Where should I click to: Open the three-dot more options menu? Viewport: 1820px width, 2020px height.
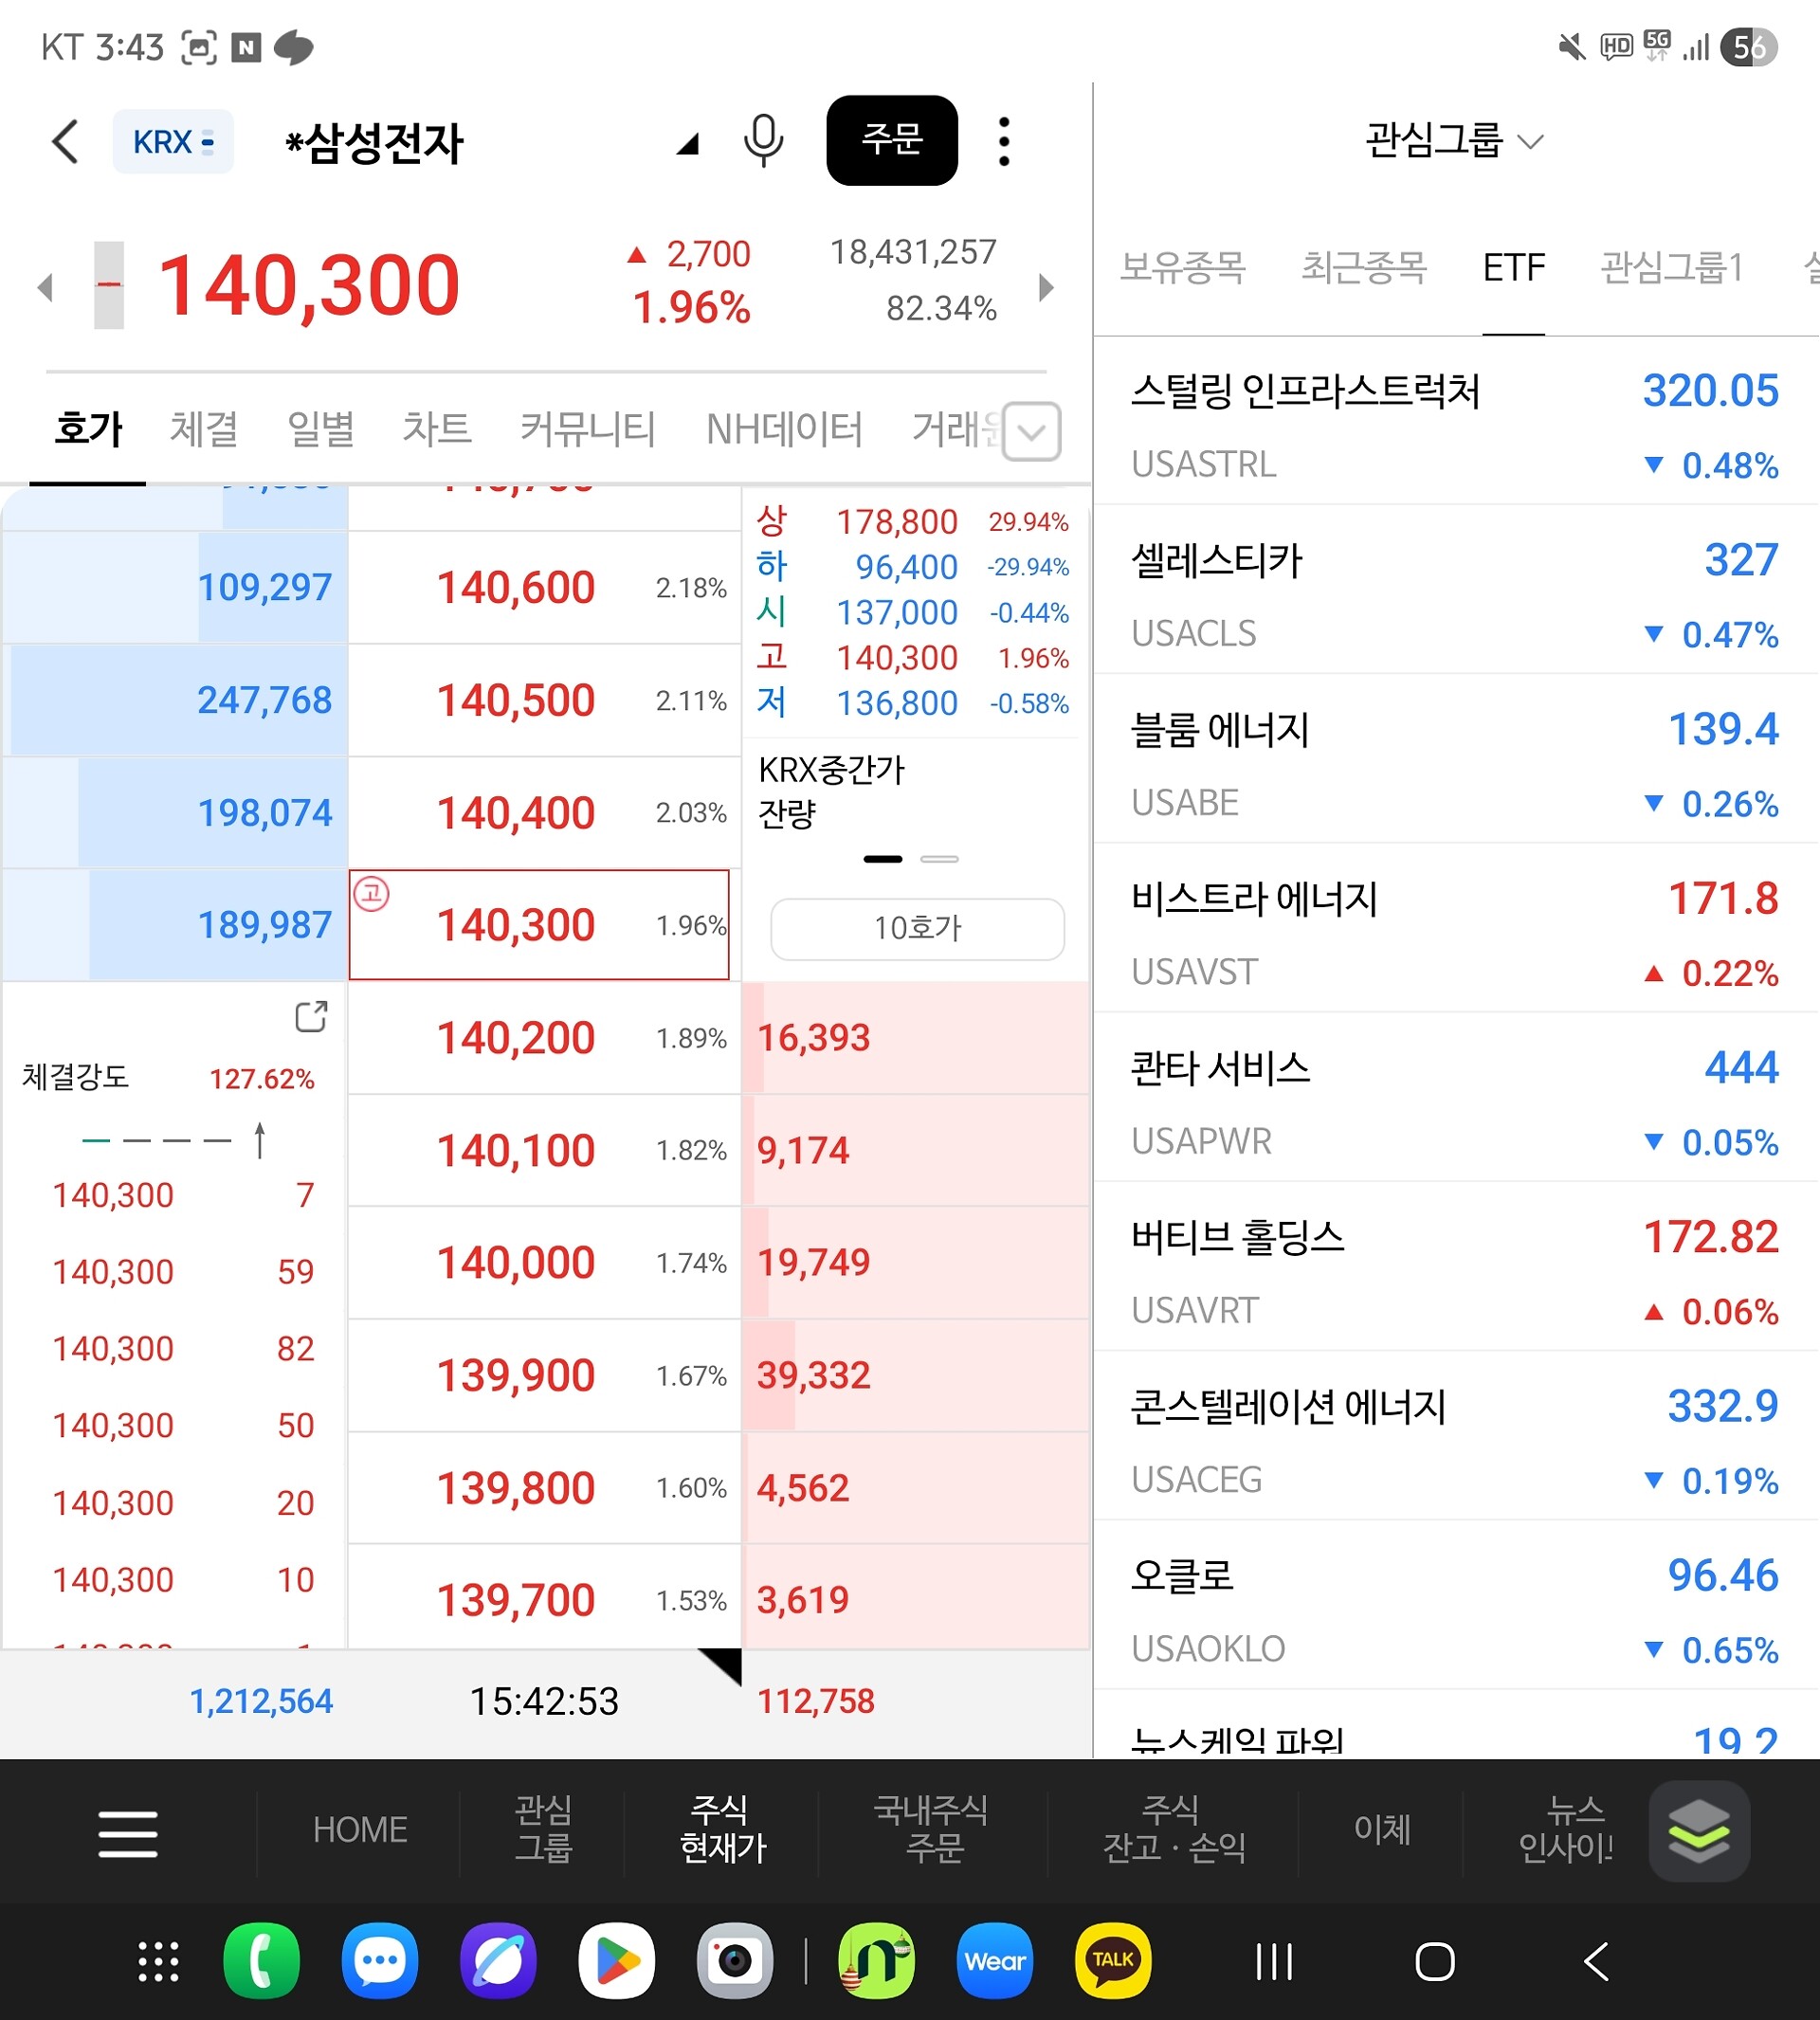click(1004, 141)
